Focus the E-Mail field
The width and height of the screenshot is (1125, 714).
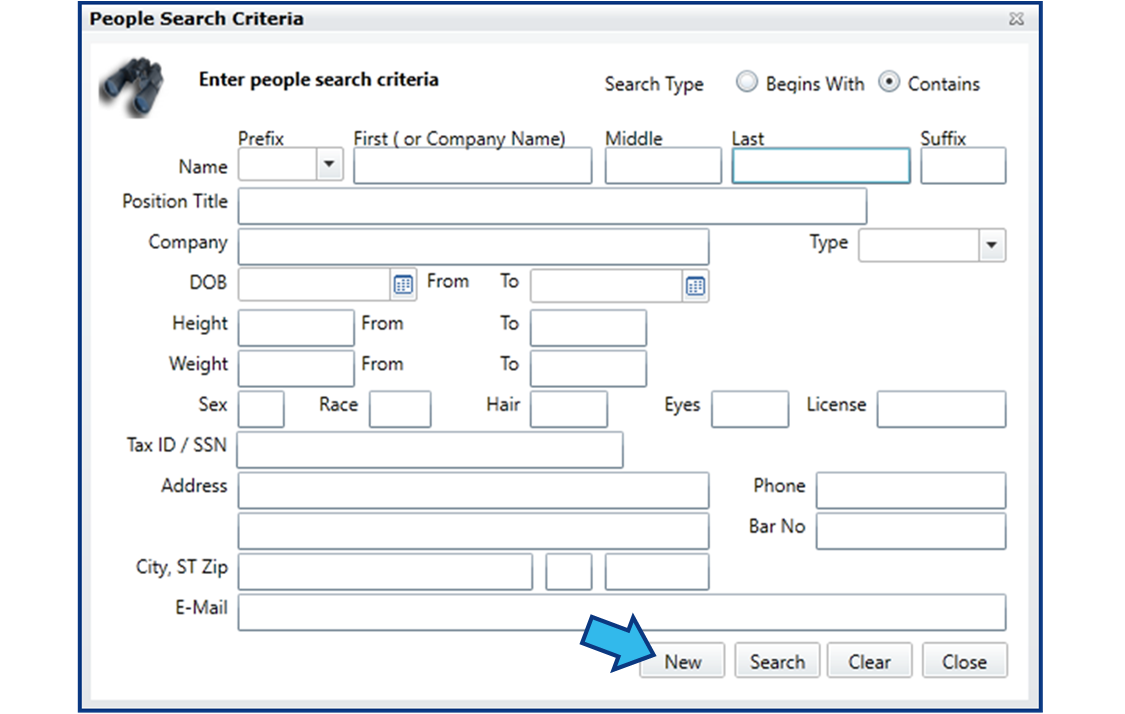click(x=622, y=612)
